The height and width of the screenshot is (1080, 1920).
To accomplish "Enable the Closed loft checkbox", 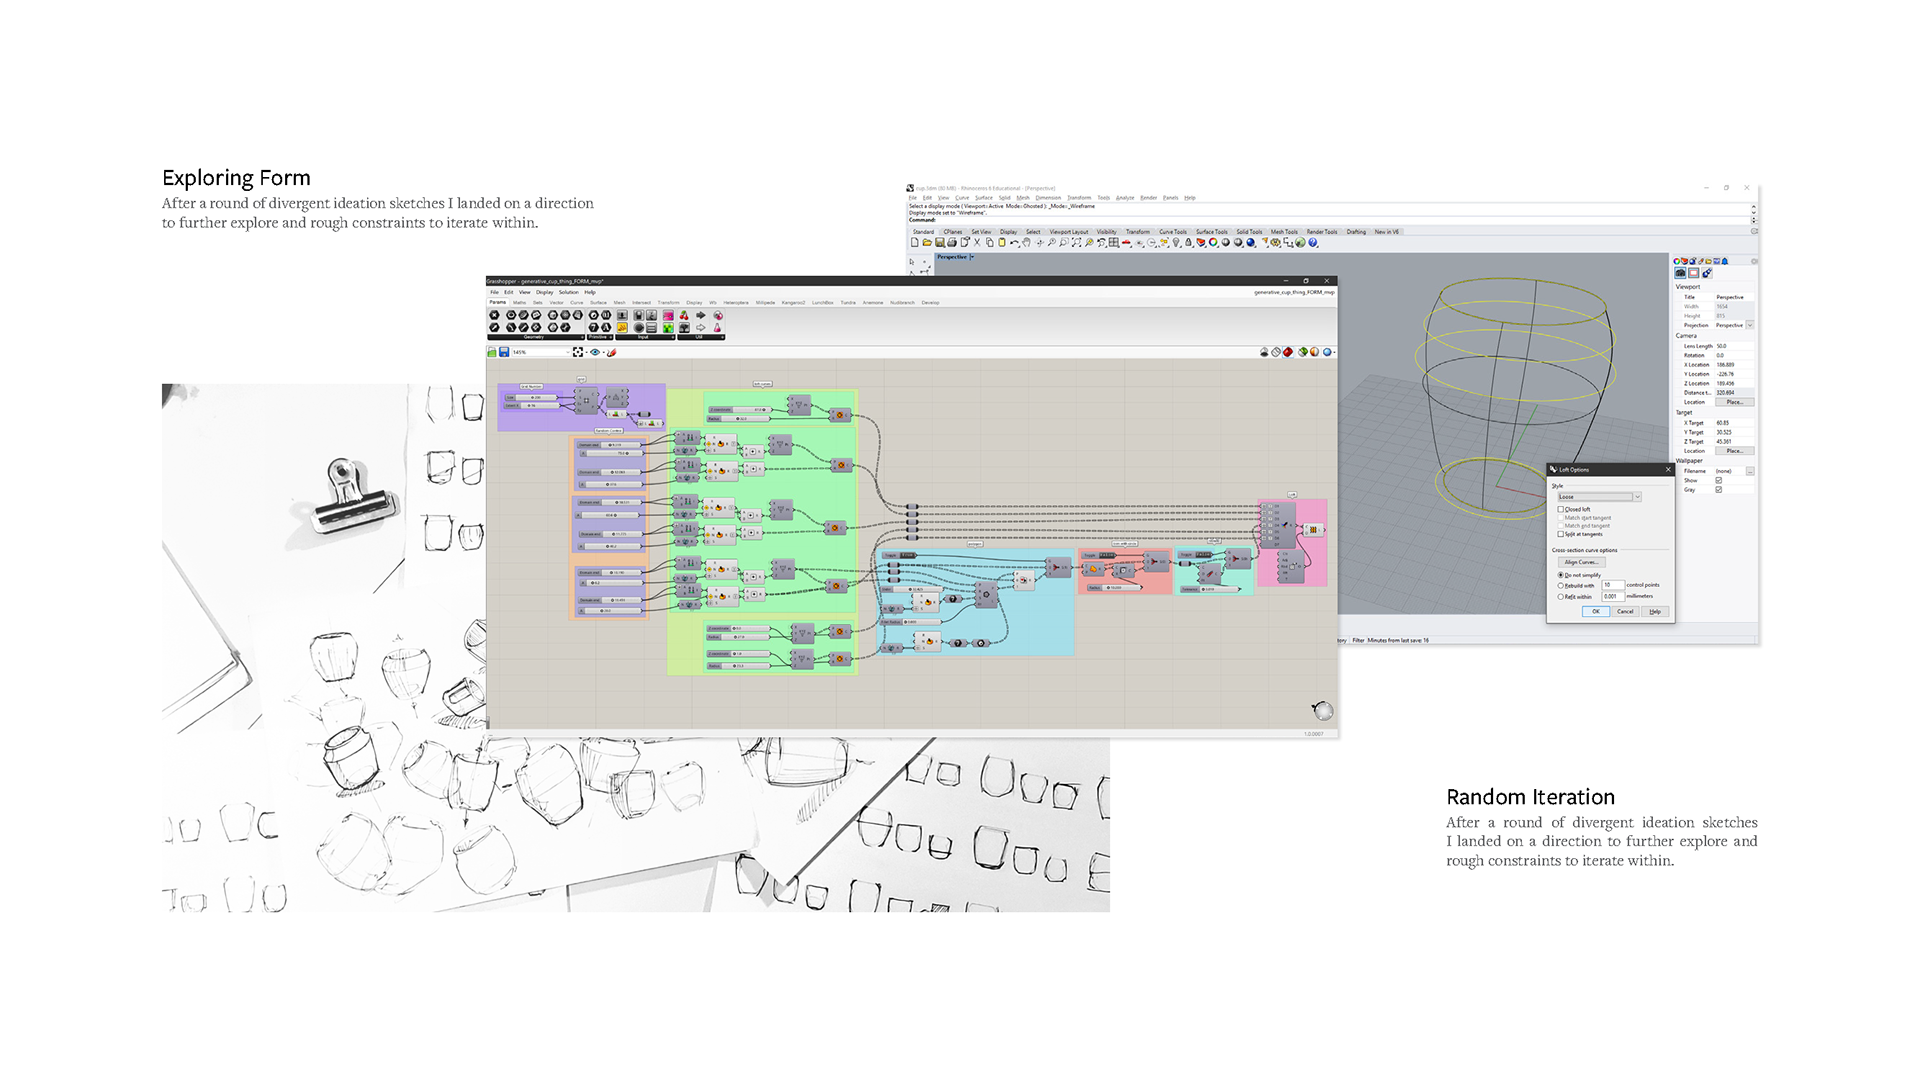I will tap(1560, 509).
